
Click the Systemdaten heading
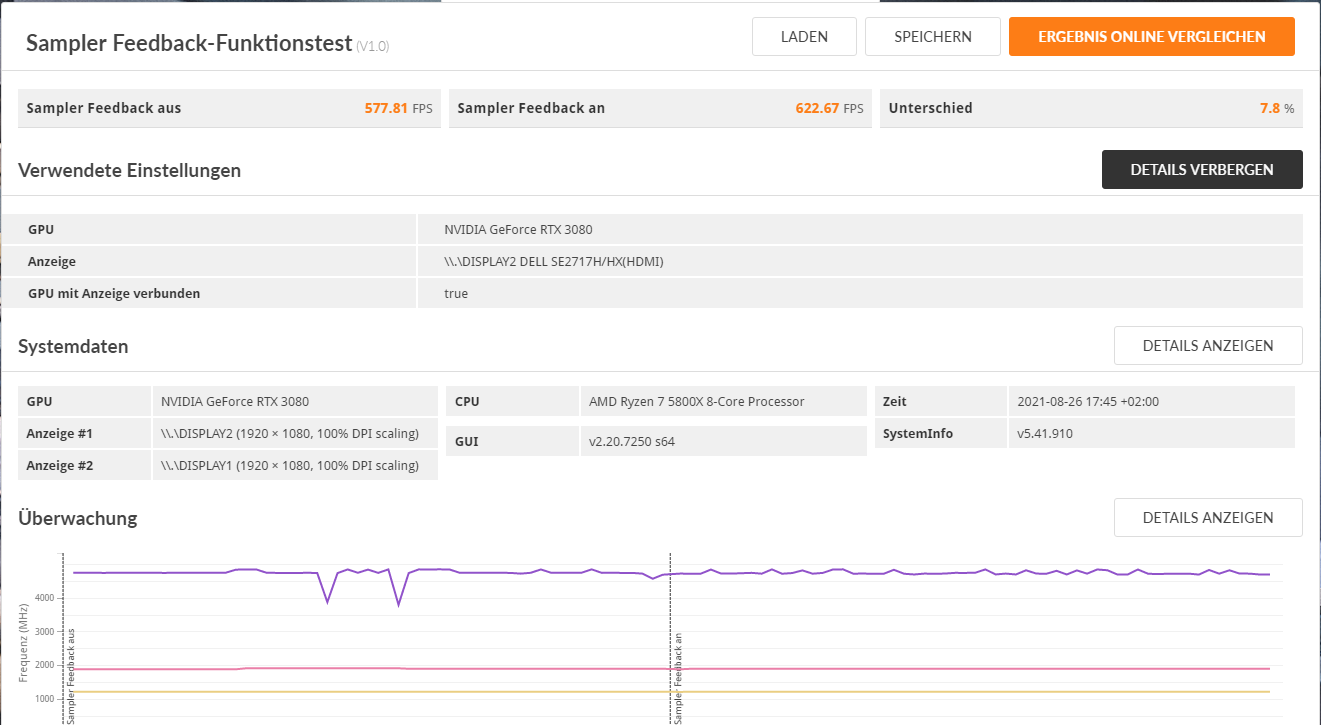click(73, 347)
